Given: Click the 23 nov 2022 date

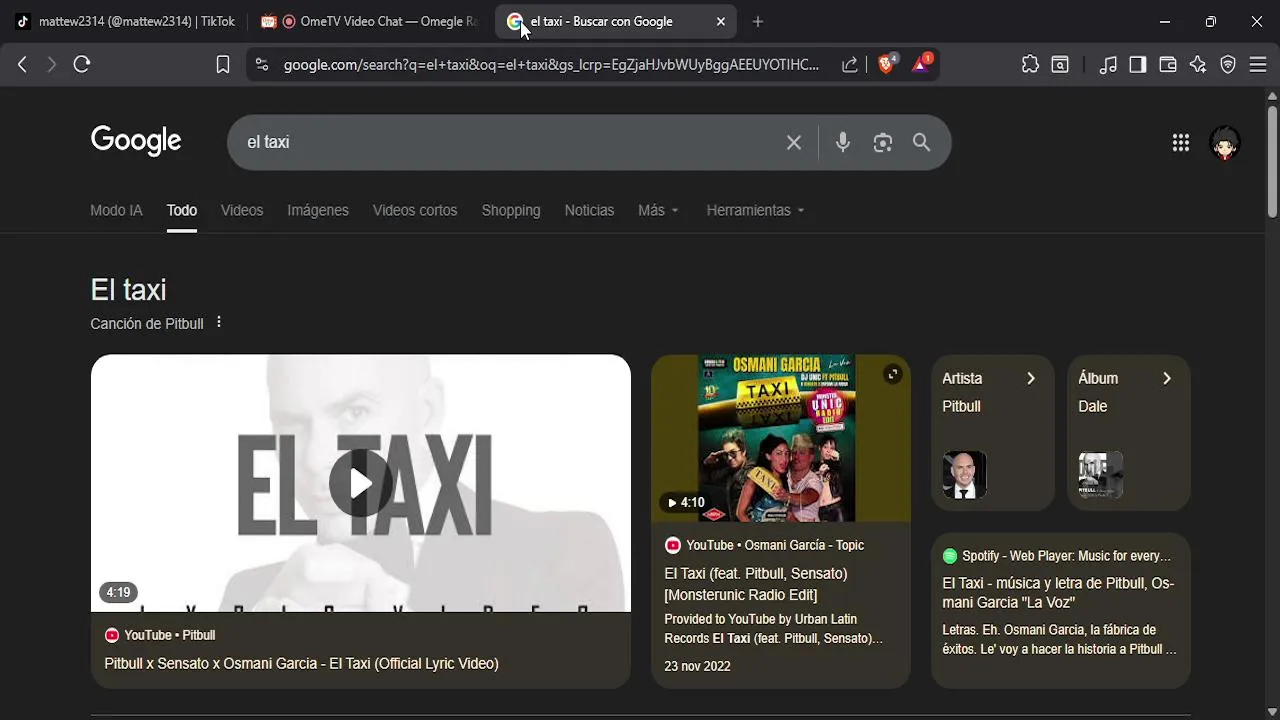Looking at the screenshot, I should tap(697, 666).
